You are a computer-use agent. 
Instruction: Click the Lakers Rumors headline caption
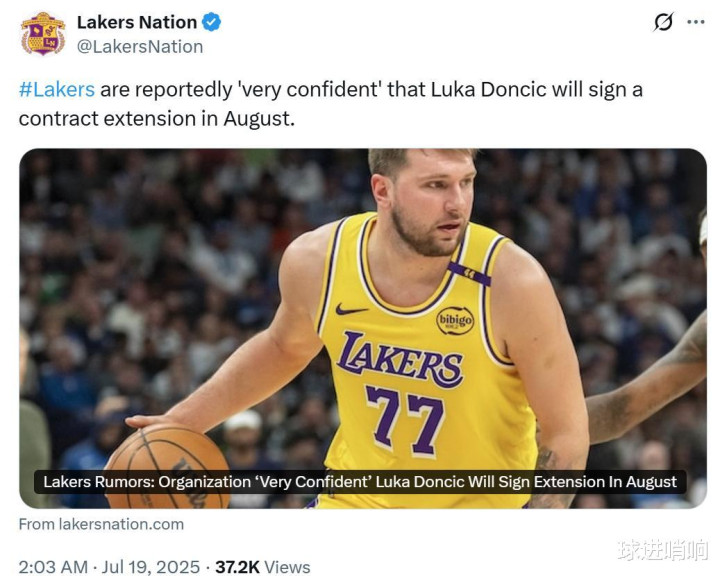pyautogui.click(x=360, y=482)
